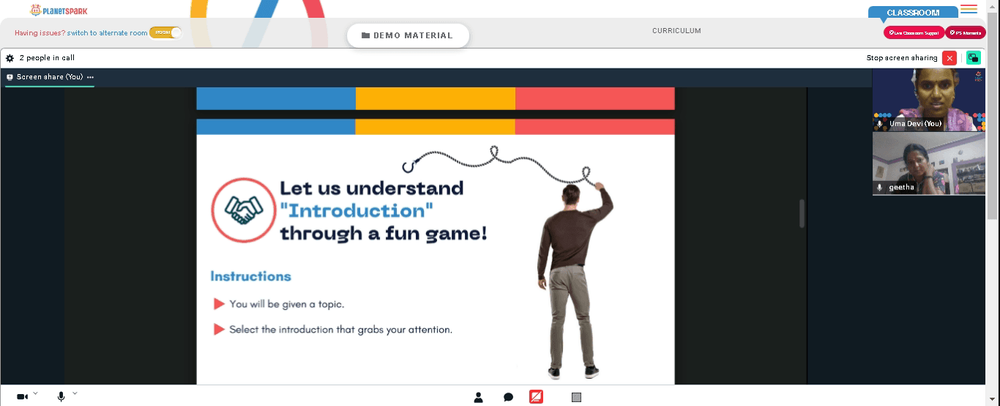This screenshot has height=406, width=1000.
Task: Click the switch to alternate room link
Action: (107, 33)
